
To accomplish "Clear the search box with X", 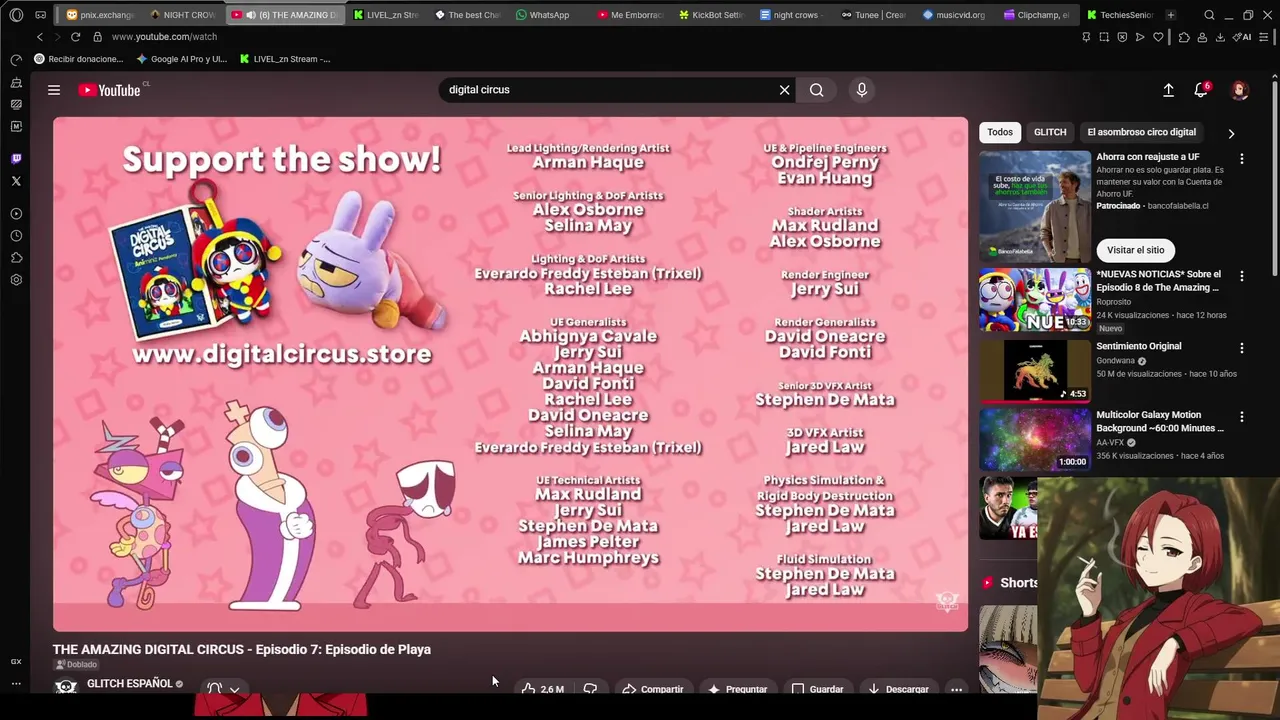I will pyautogui.click(x=784, y=90).
